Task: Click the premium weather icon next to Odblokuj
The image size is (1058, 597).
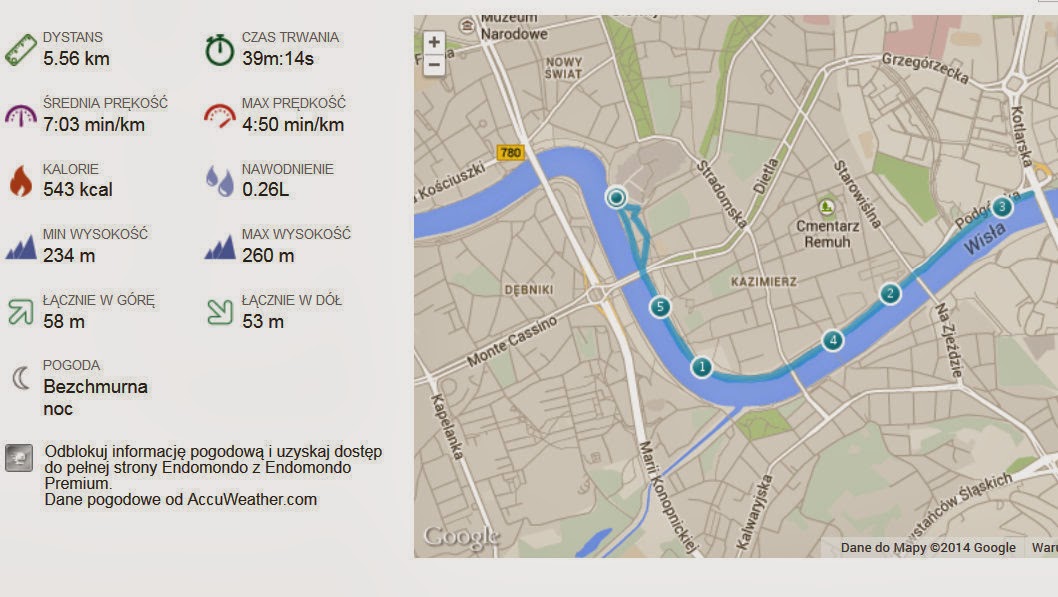Action: pyautogui.click(x=18, y=457)
